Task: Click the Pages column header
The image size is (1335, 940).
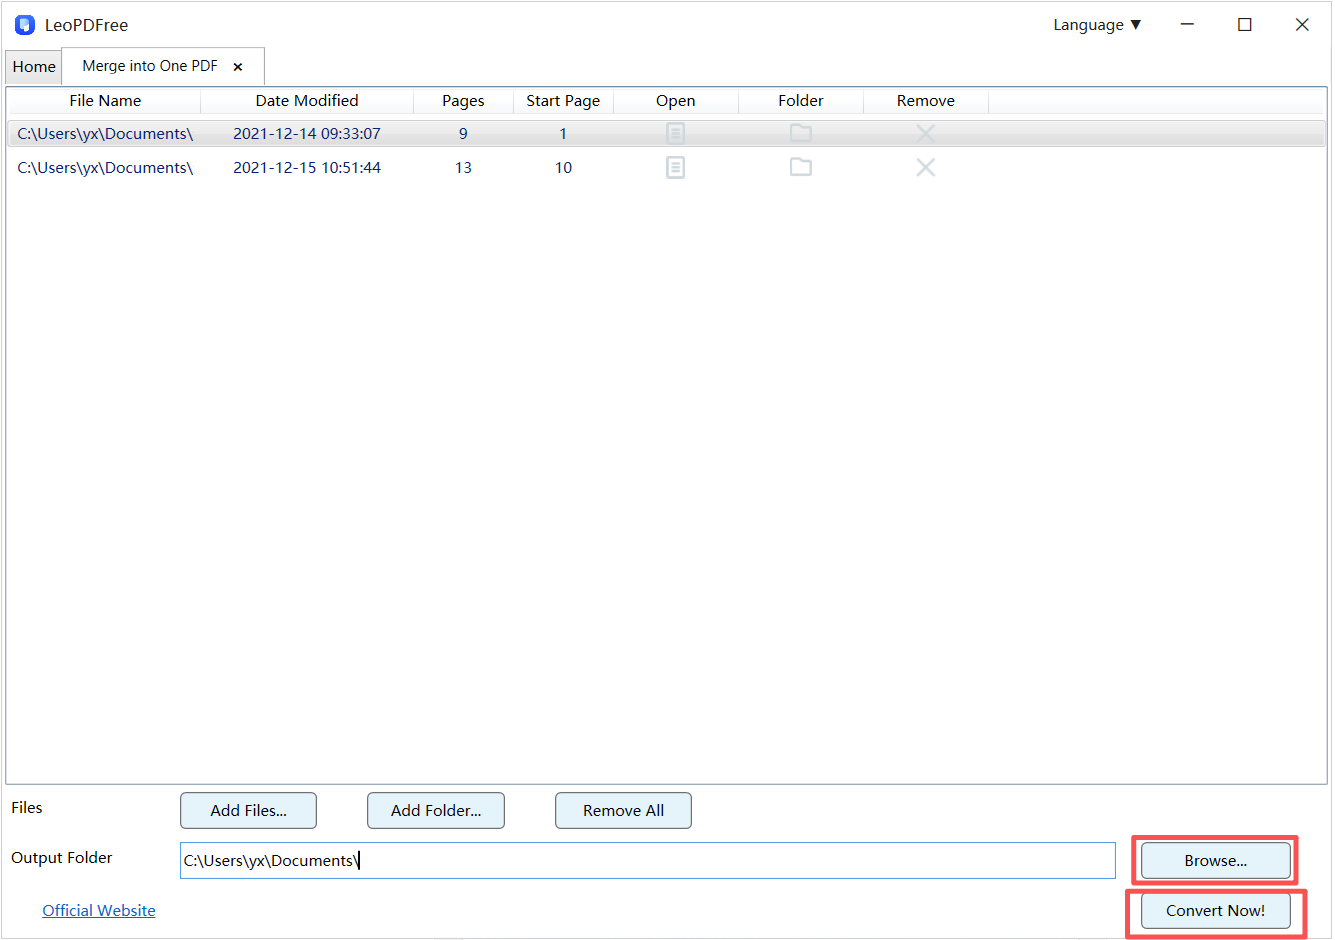Action: click(463, 101)
